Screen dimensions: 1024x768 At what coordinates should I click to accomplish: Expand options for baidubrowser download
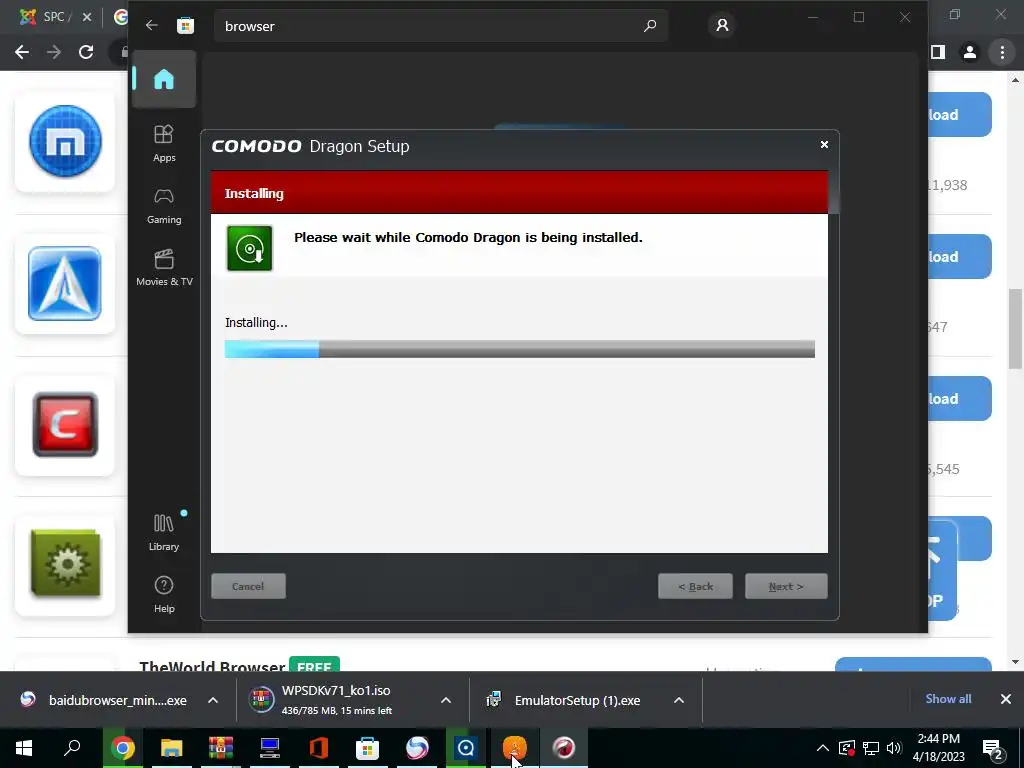(x=213, y=700)
